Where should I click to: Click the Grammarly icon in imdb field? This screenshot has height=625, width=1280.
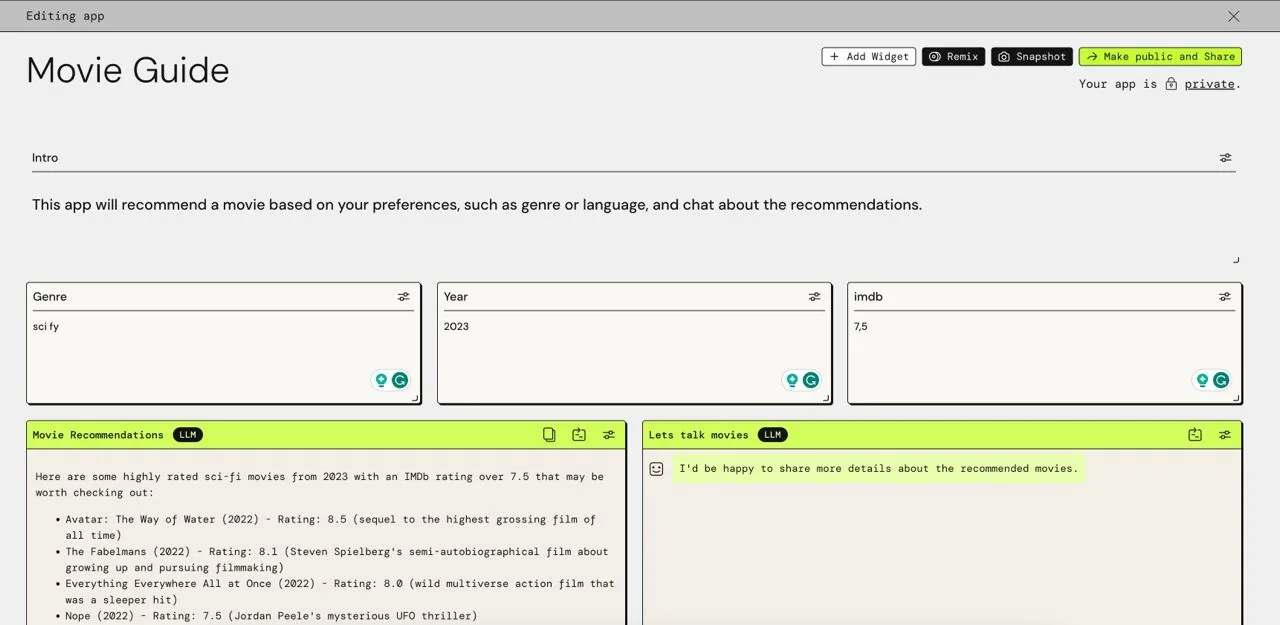coord(1221,380)
